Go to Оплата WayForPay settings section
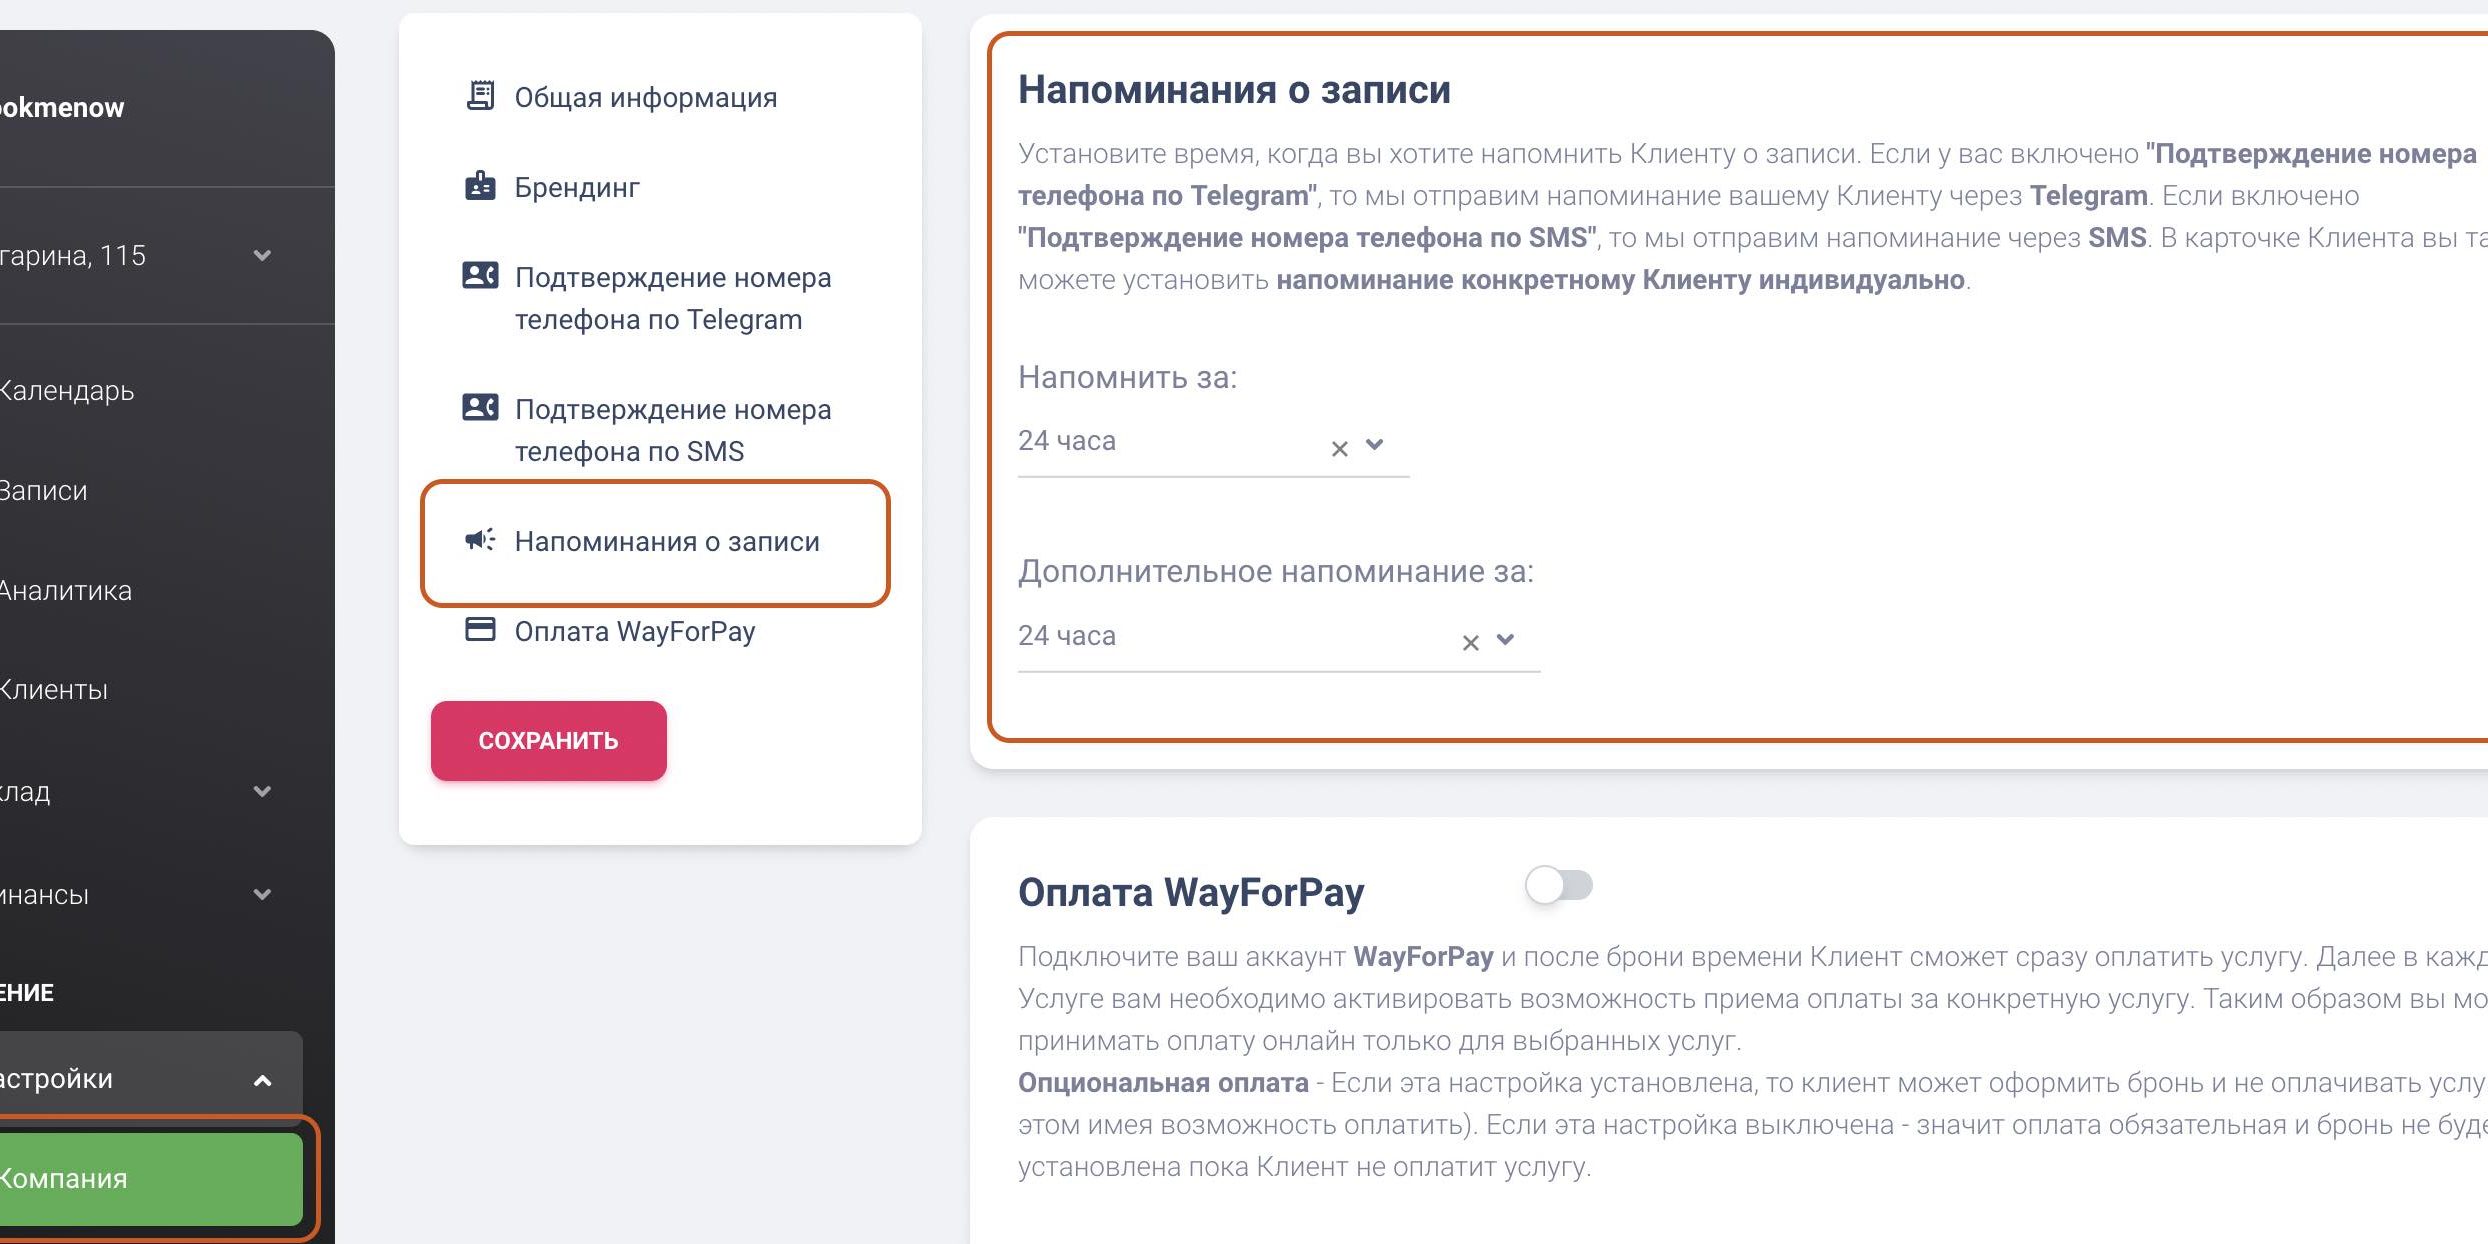Screen dimensions: 2488x1244 [x=634, y=631]
